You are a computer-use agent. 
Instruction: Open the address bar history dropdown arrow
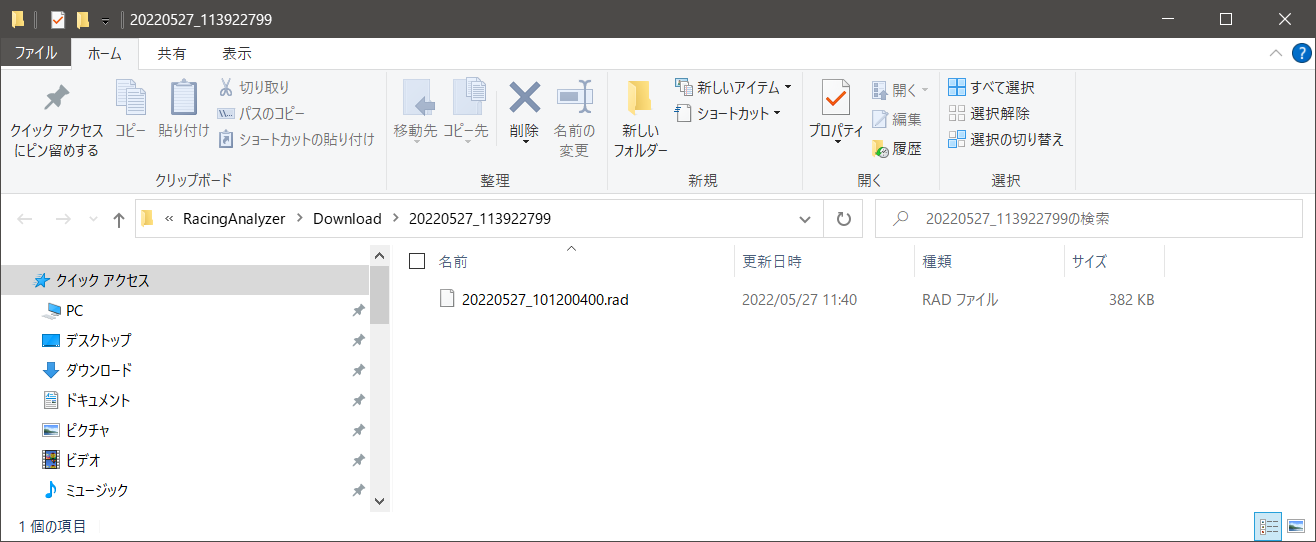point(805,219)
